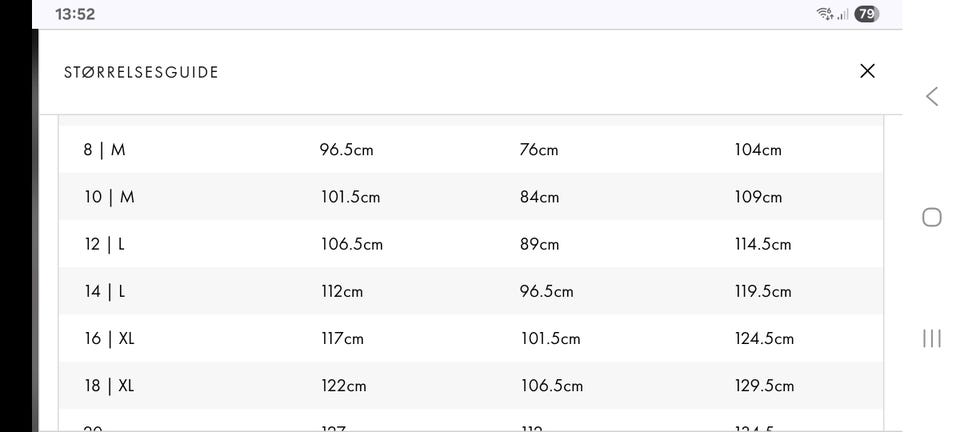This screenshot has width=960, height=432.
Task: Tap the WiFi signal status icon
Action: point(825,14)
